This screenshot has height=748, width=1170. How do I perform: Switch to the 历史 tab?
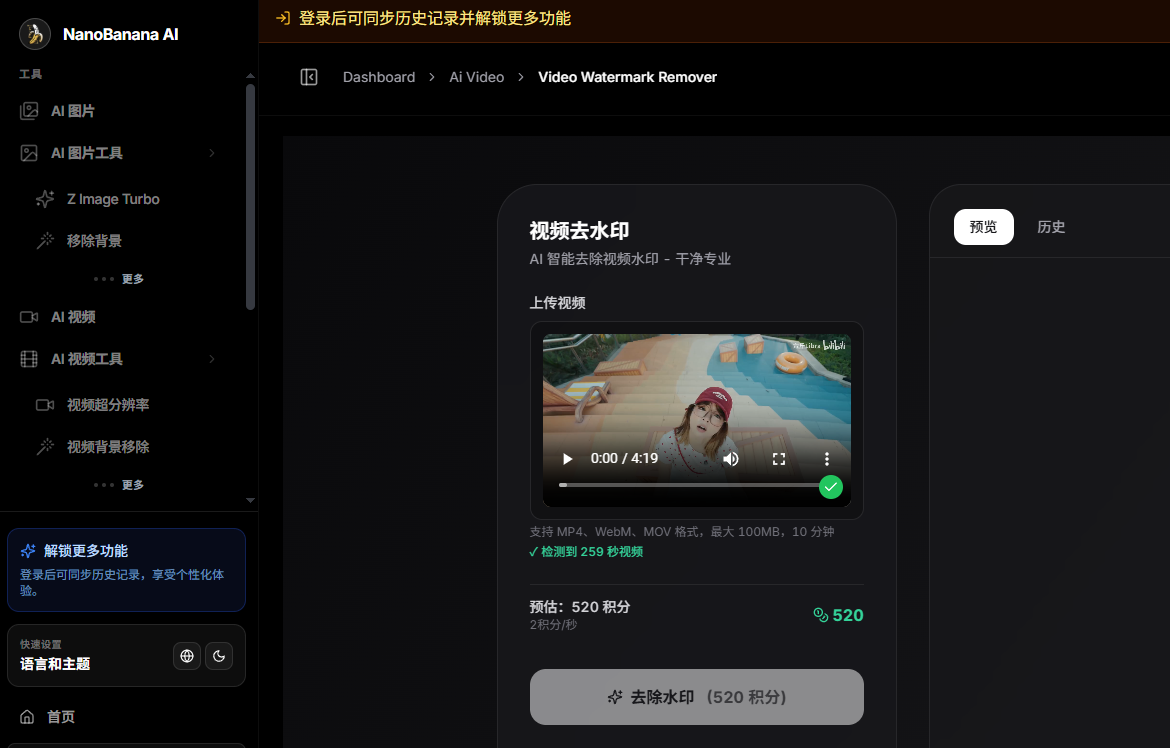(x=1051, y=227)
